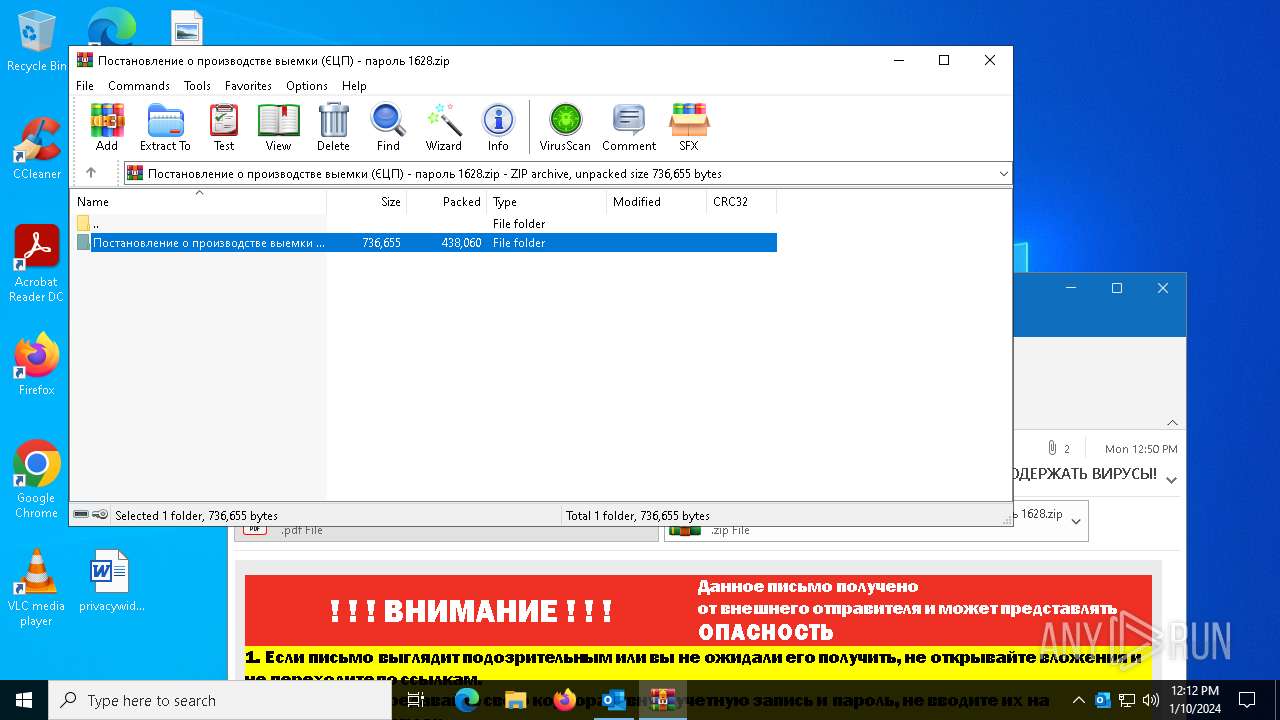Open Google Chrome desktop shortcut

pos(37,479)
